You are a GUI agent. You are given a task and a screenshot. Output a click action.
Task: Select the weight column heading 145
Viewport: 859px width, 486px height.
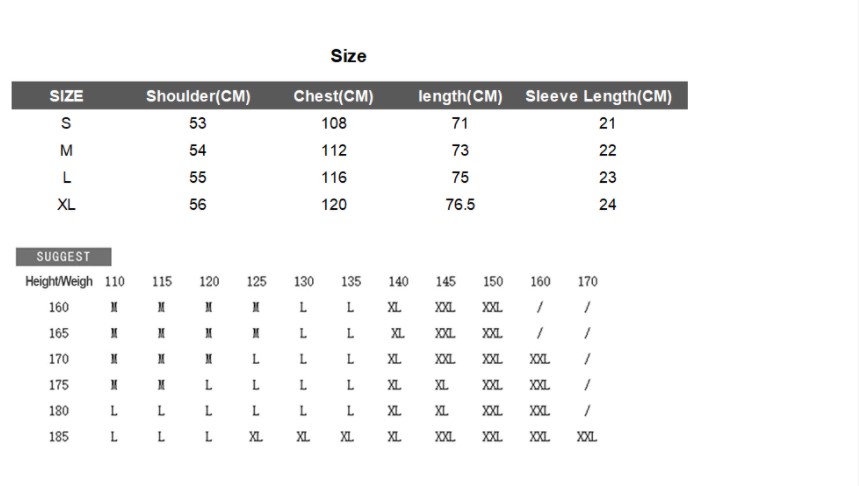[x=446, y=282]
